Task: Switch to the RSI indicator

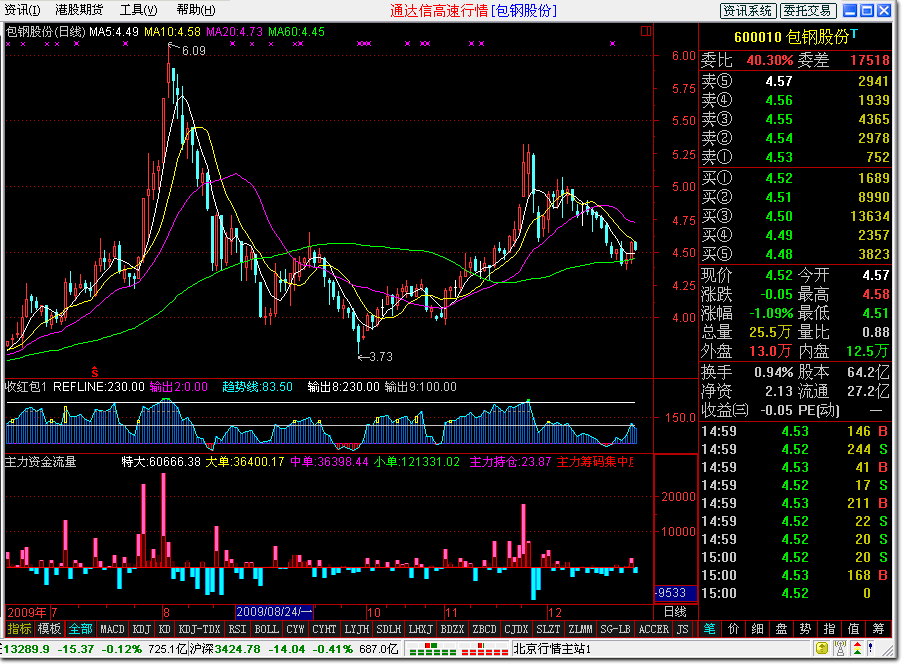Action: [x=237, y=629]
